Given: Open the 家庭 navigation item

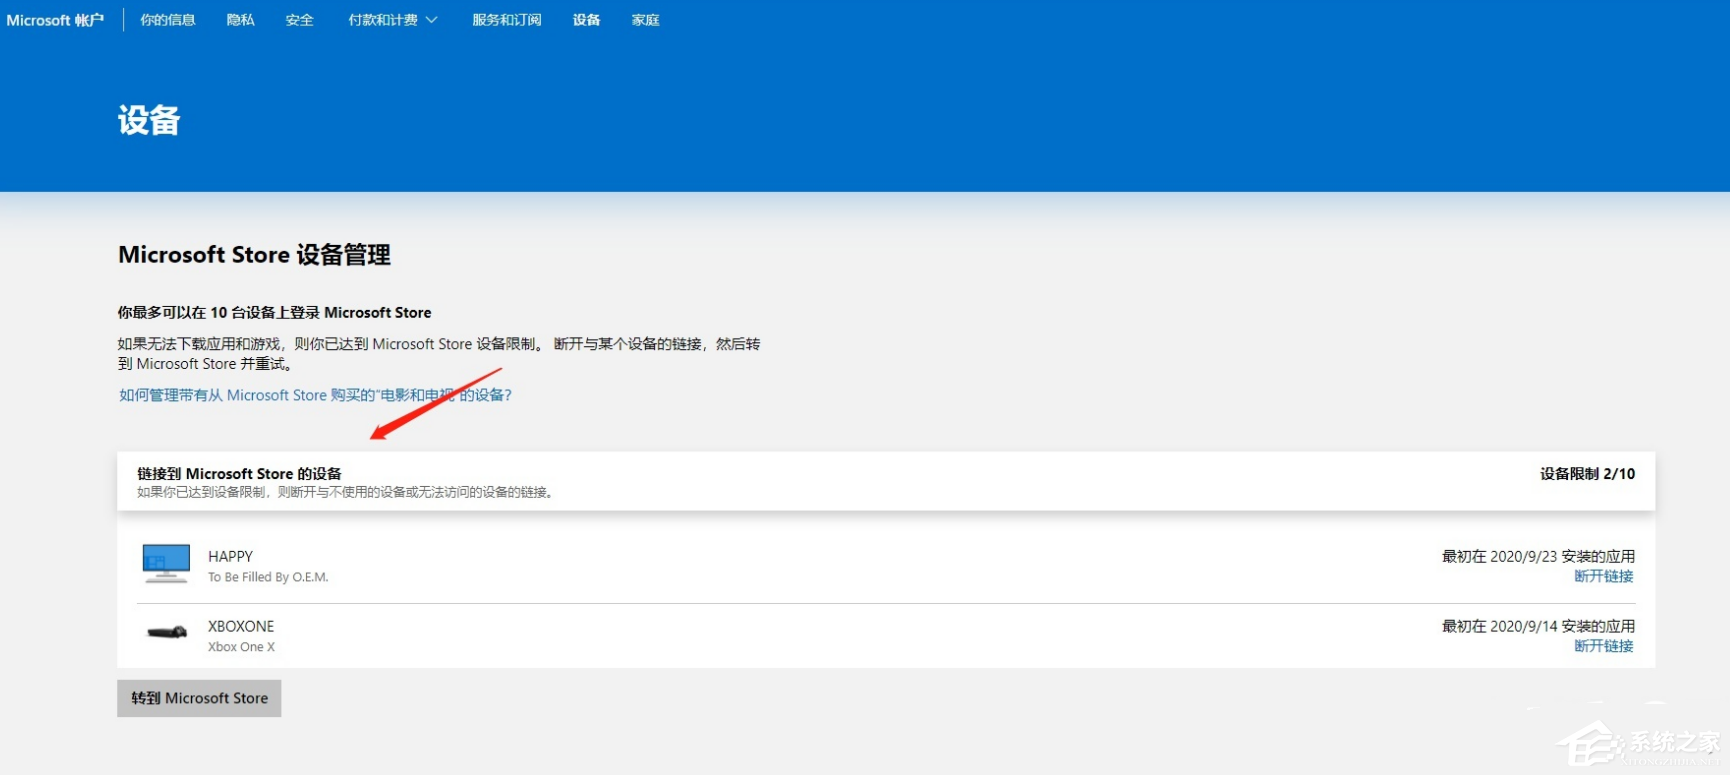Looking at the screenshot, I should coord(645,20).
